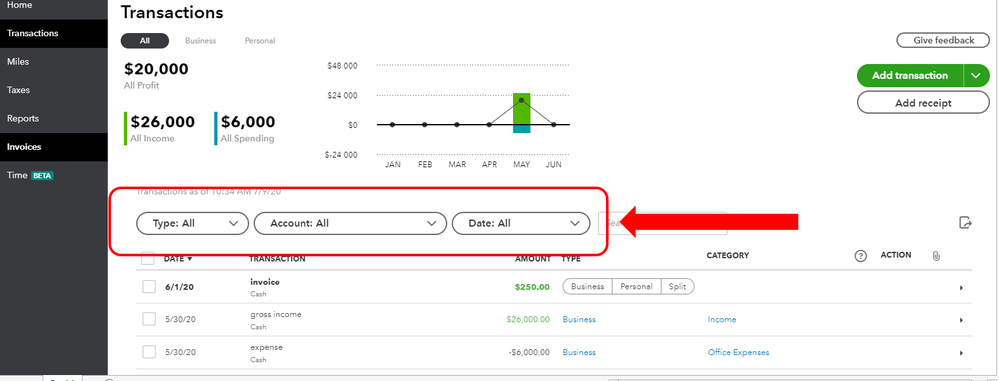Click the JAN data point on chart

tap(392, 125)
